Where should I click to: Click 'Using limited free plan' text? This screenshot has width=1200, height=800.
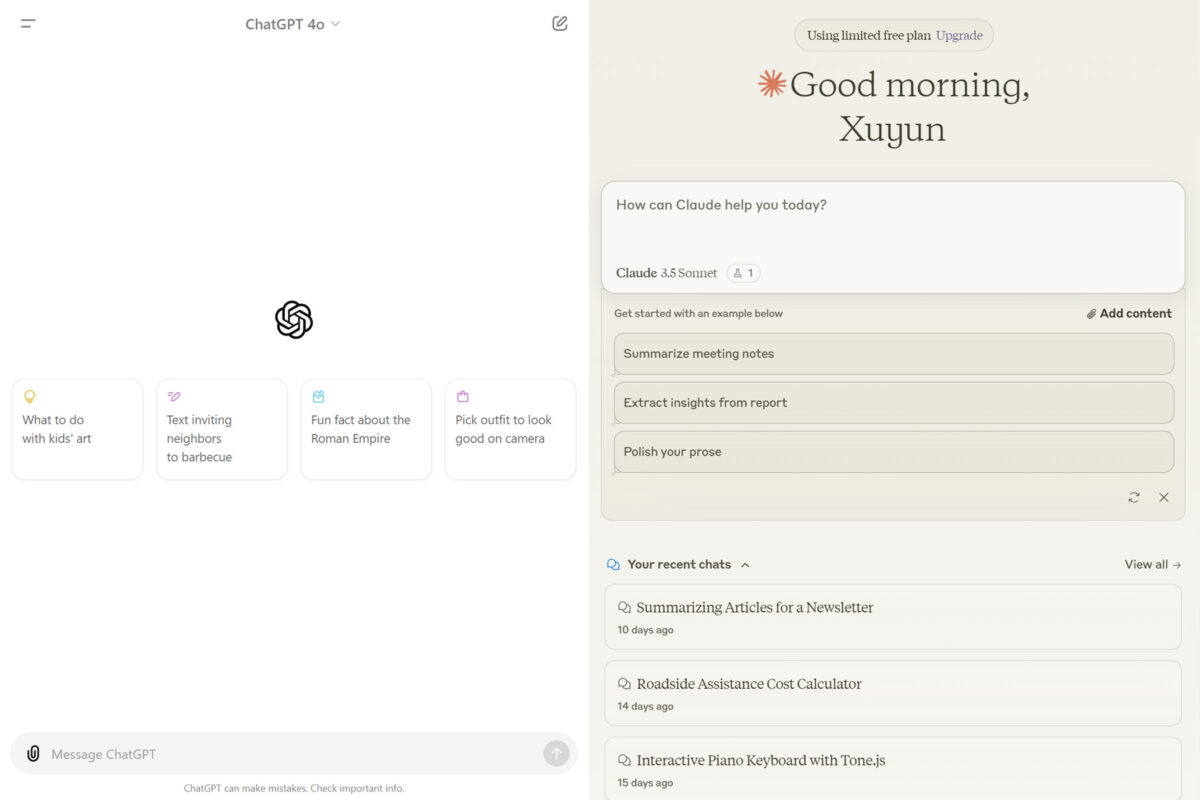pos(868,35)
